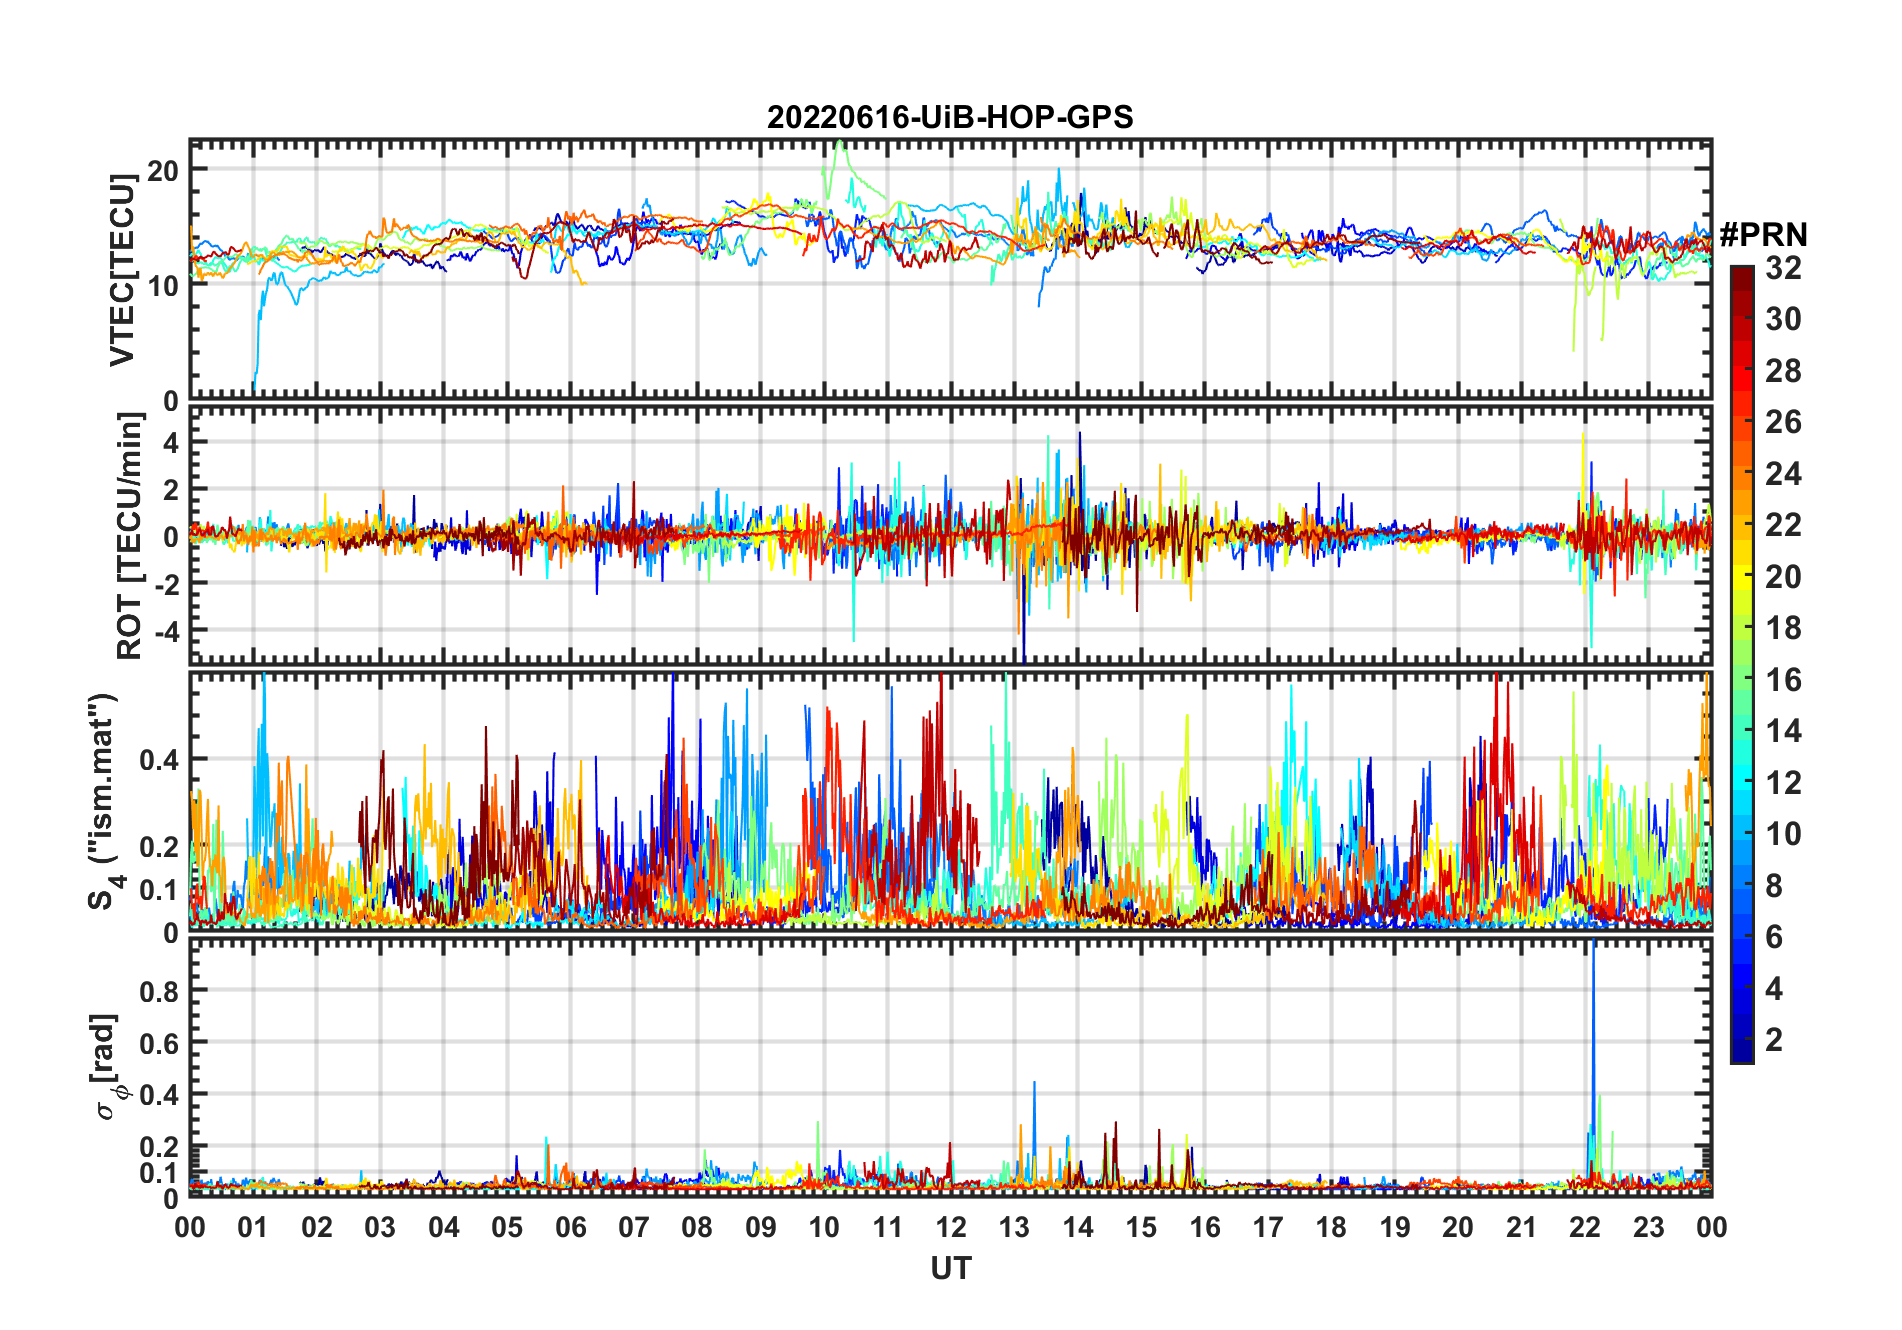Pick the dark red top of the PRN colorbar
The width and height of the screenshot is (1902, 1330).
1741,273
